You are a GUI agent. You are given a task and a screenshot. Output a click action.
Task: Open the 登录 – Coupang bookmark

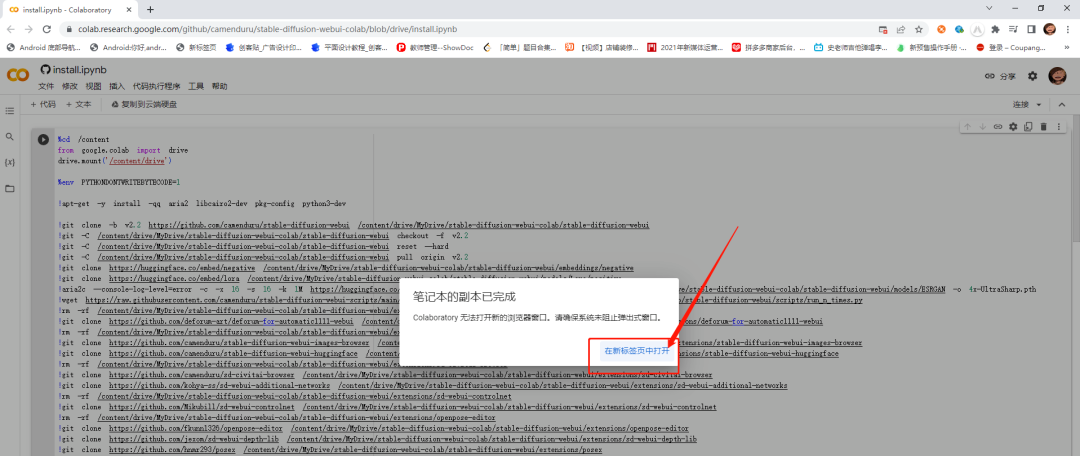(x=1011, y=48)
